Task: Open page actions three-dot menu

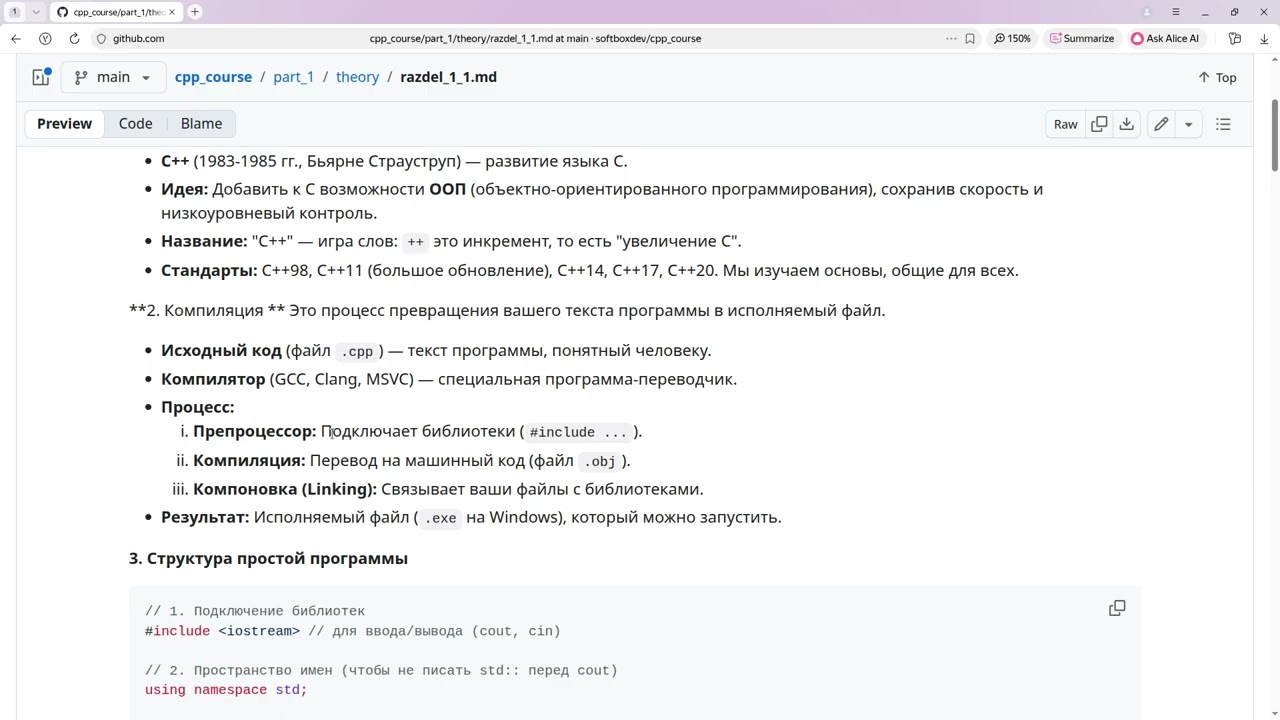Action: pyautogui.click(x=951, y=38)
